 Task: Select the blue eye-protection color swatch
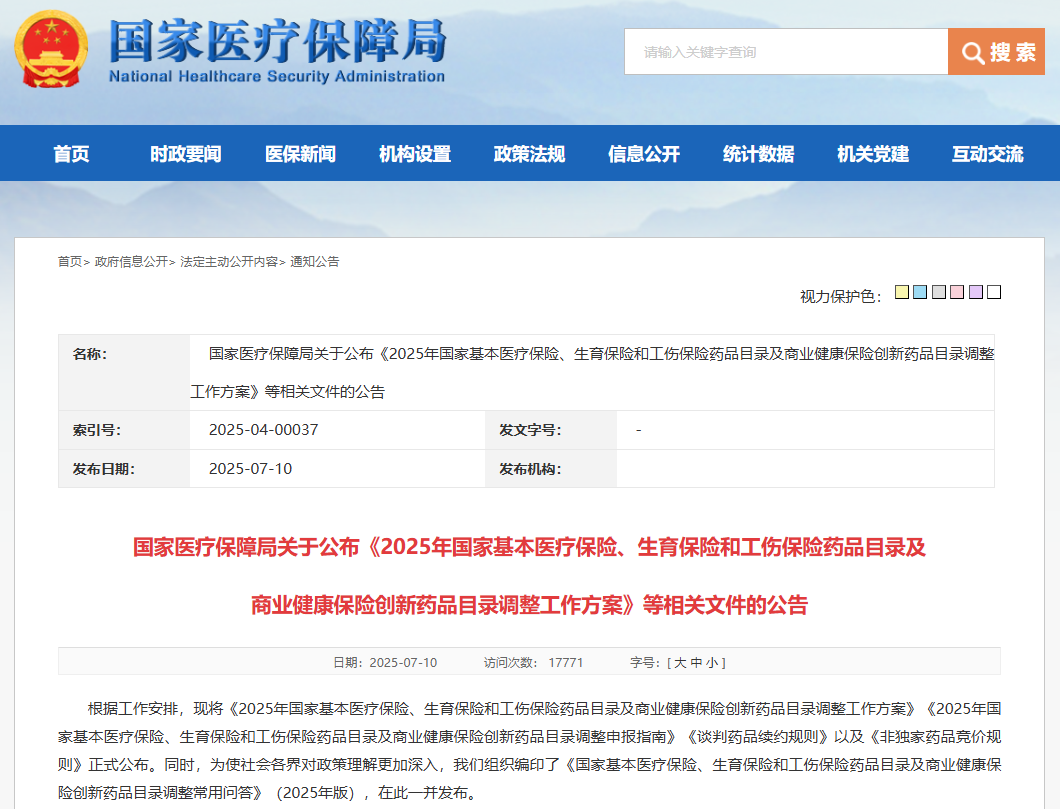(x=920, y=292)
